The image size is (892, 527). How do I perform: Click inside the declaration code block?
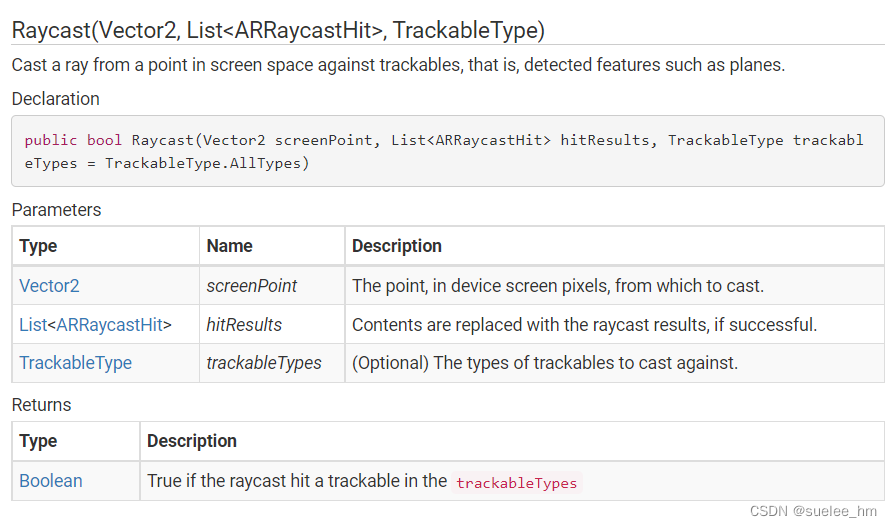(x=446, y=151)
